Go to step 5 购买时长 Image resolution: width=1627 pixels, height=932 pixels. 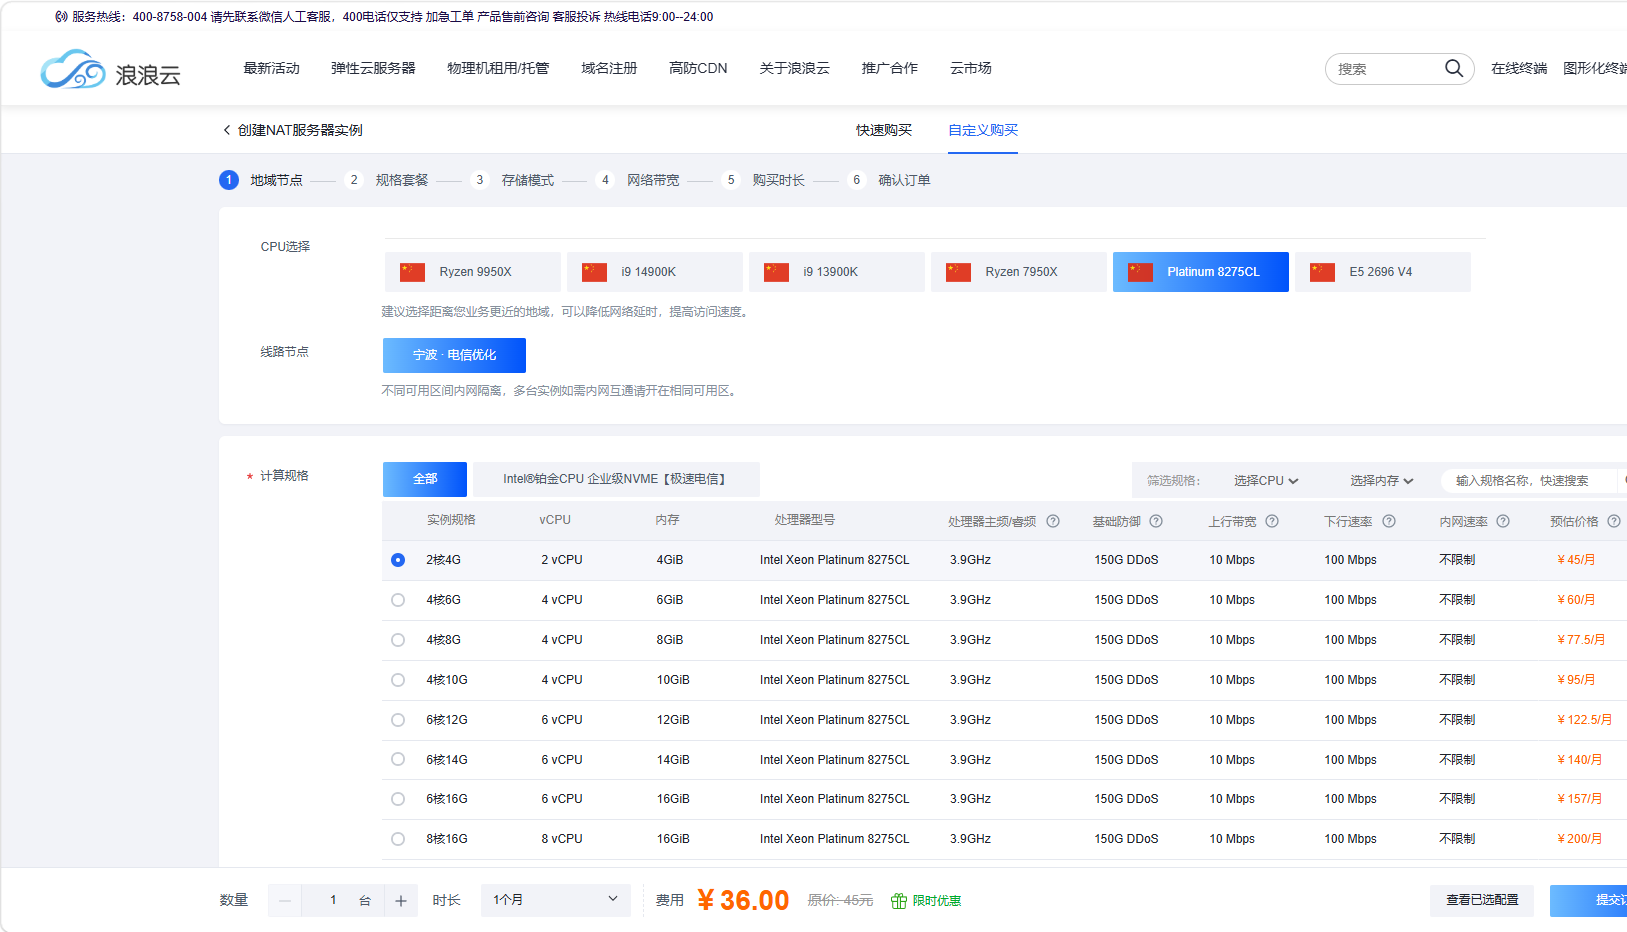pos(765,180)
